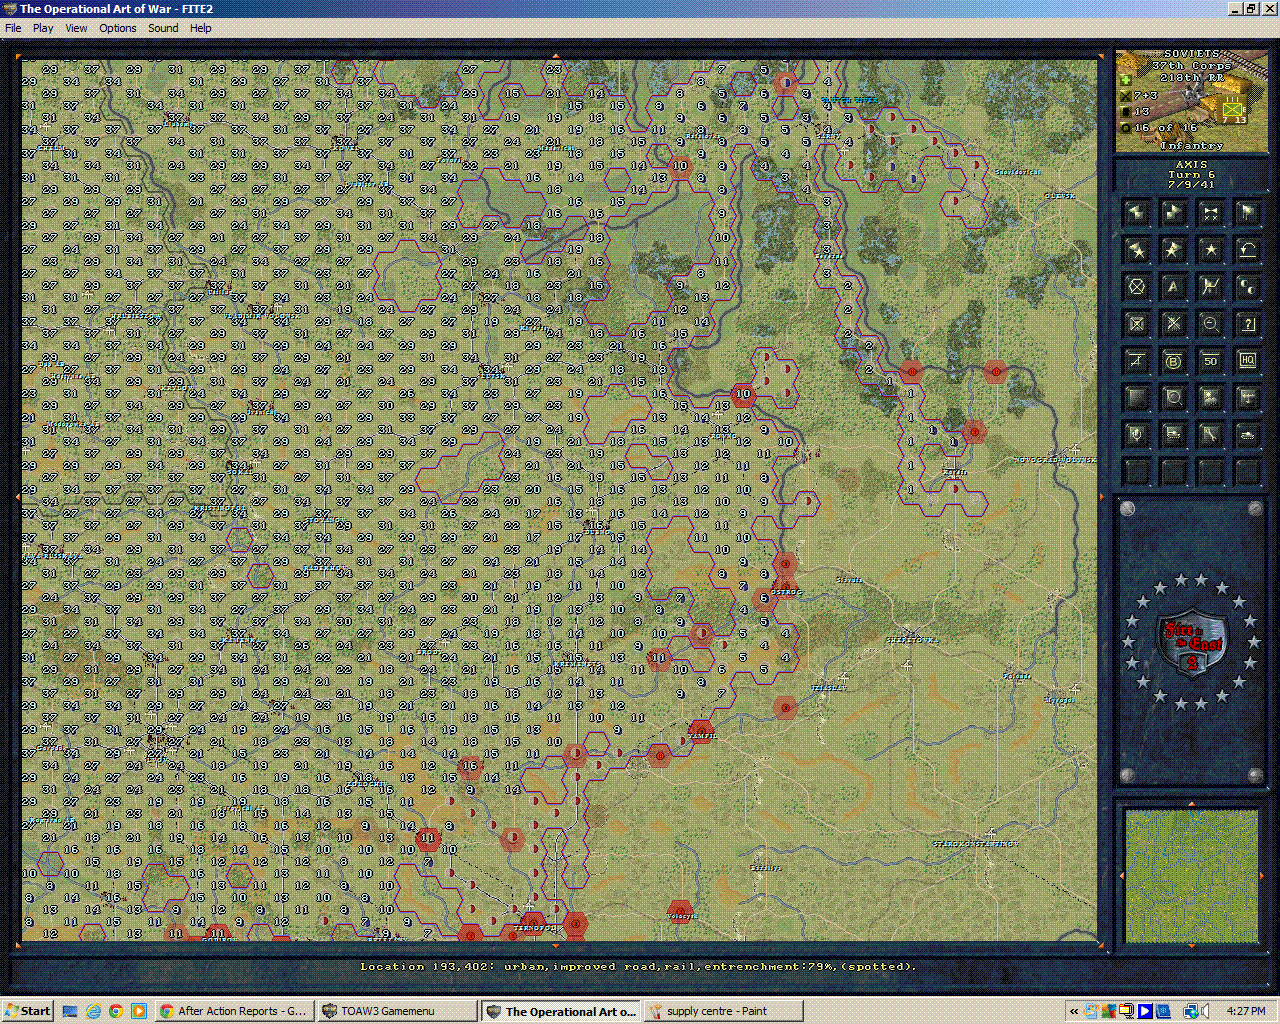Click the (B) bombardment toolbar icon

click(x=1174, y=362)
